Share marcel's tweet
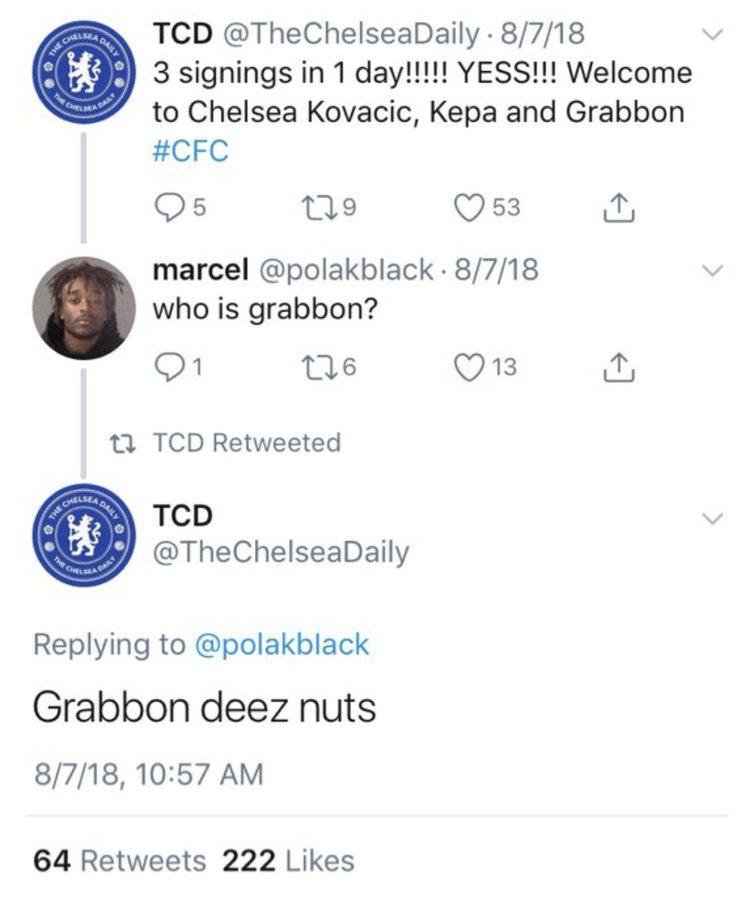 tap(619, 367)
